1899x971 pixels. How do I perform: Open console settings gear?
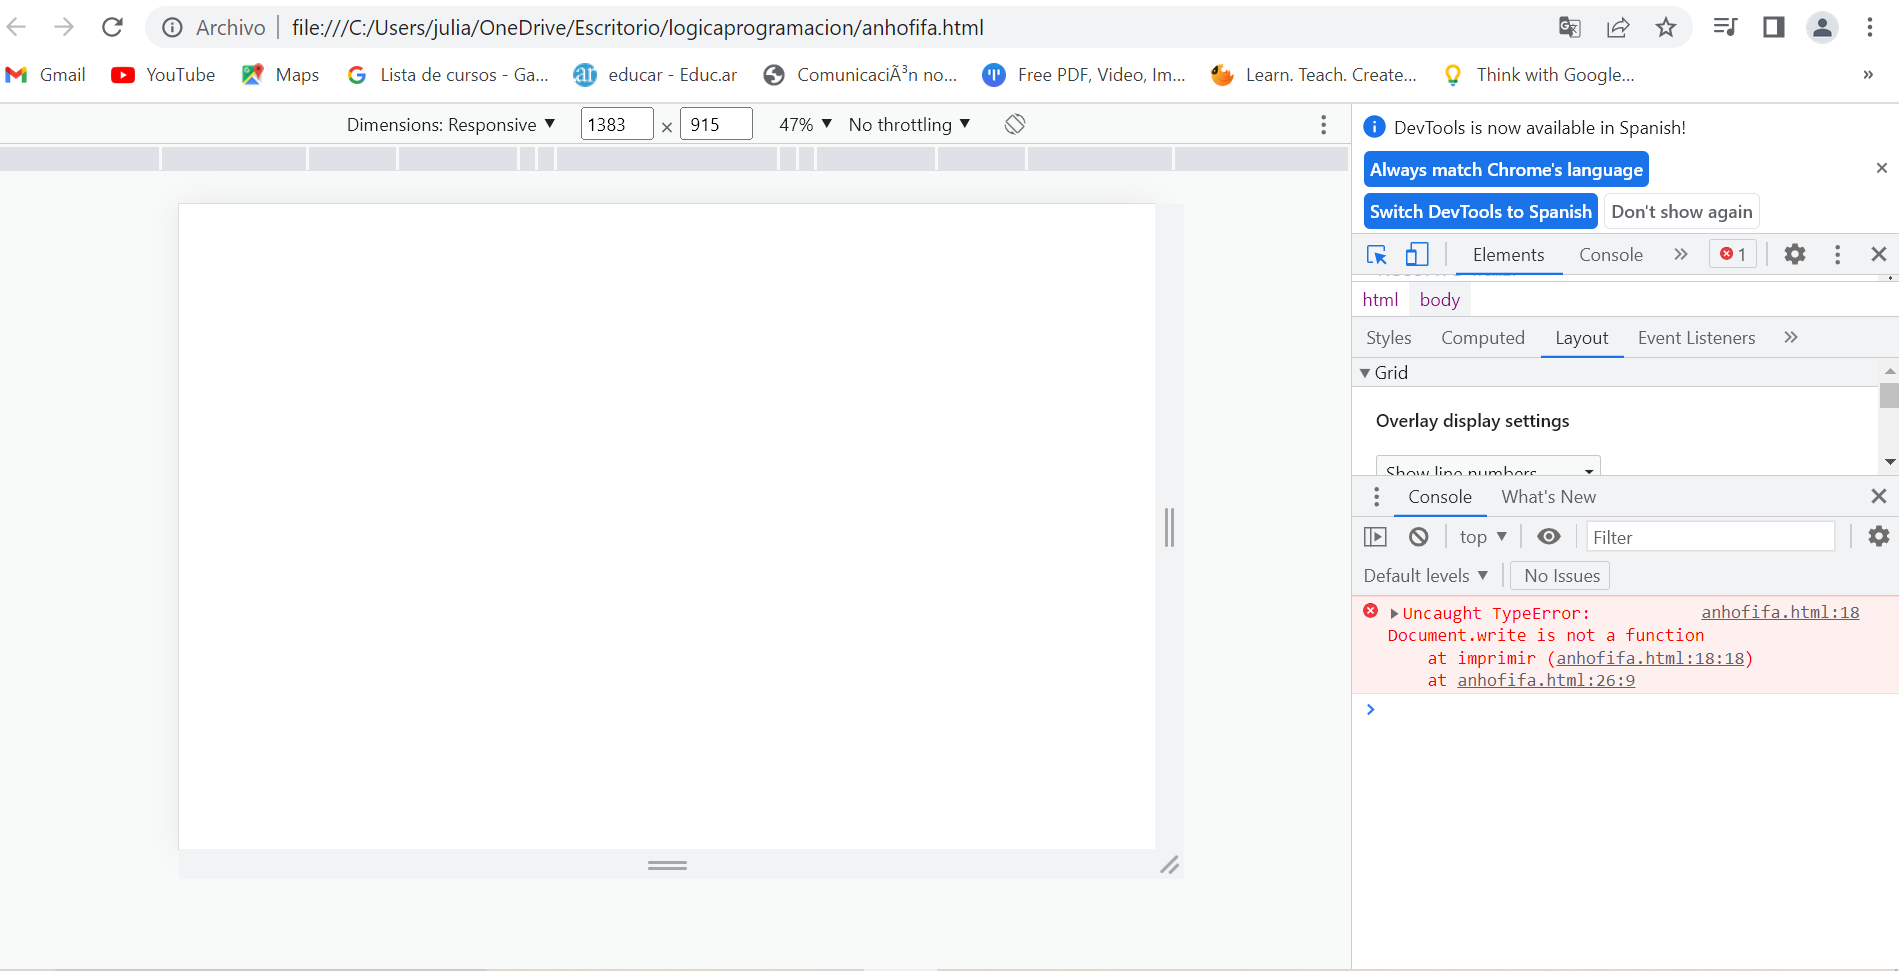pyautogui.click(x=1878, y=536)
